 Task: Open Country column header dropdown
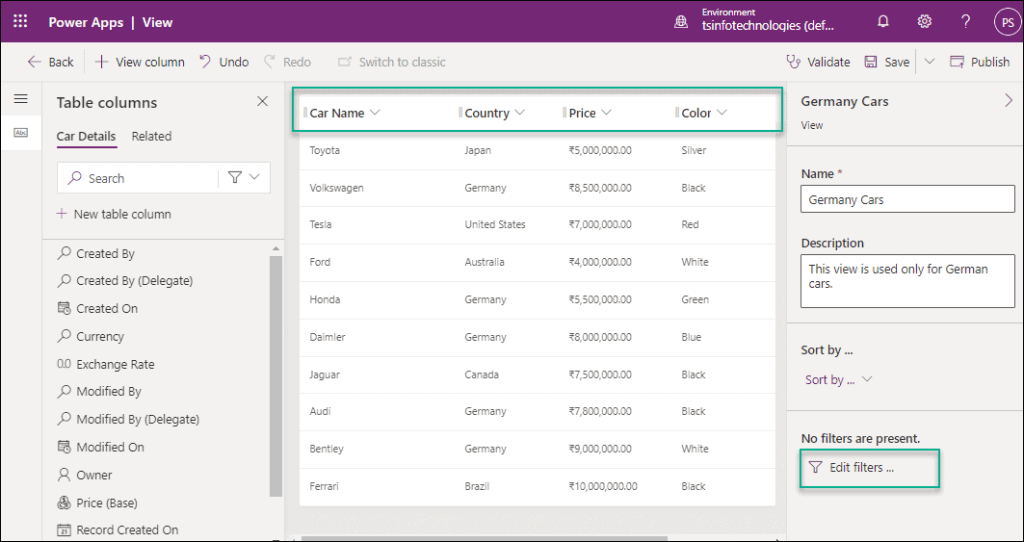[520, 112]
